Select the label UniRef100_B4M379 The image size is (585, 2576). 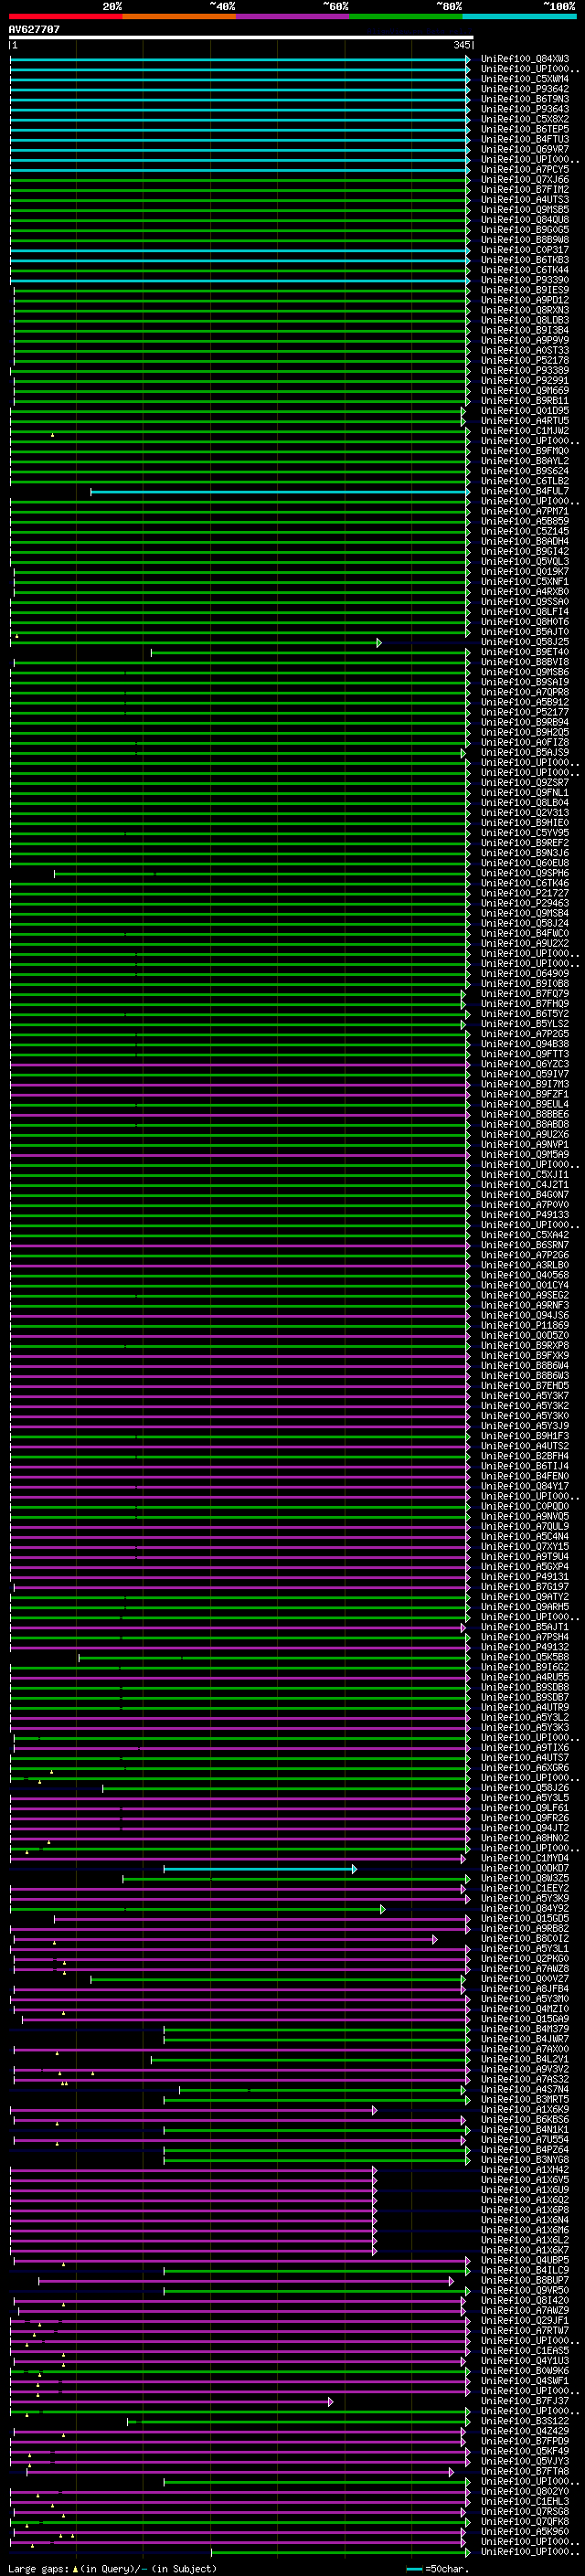(525, 2029)
